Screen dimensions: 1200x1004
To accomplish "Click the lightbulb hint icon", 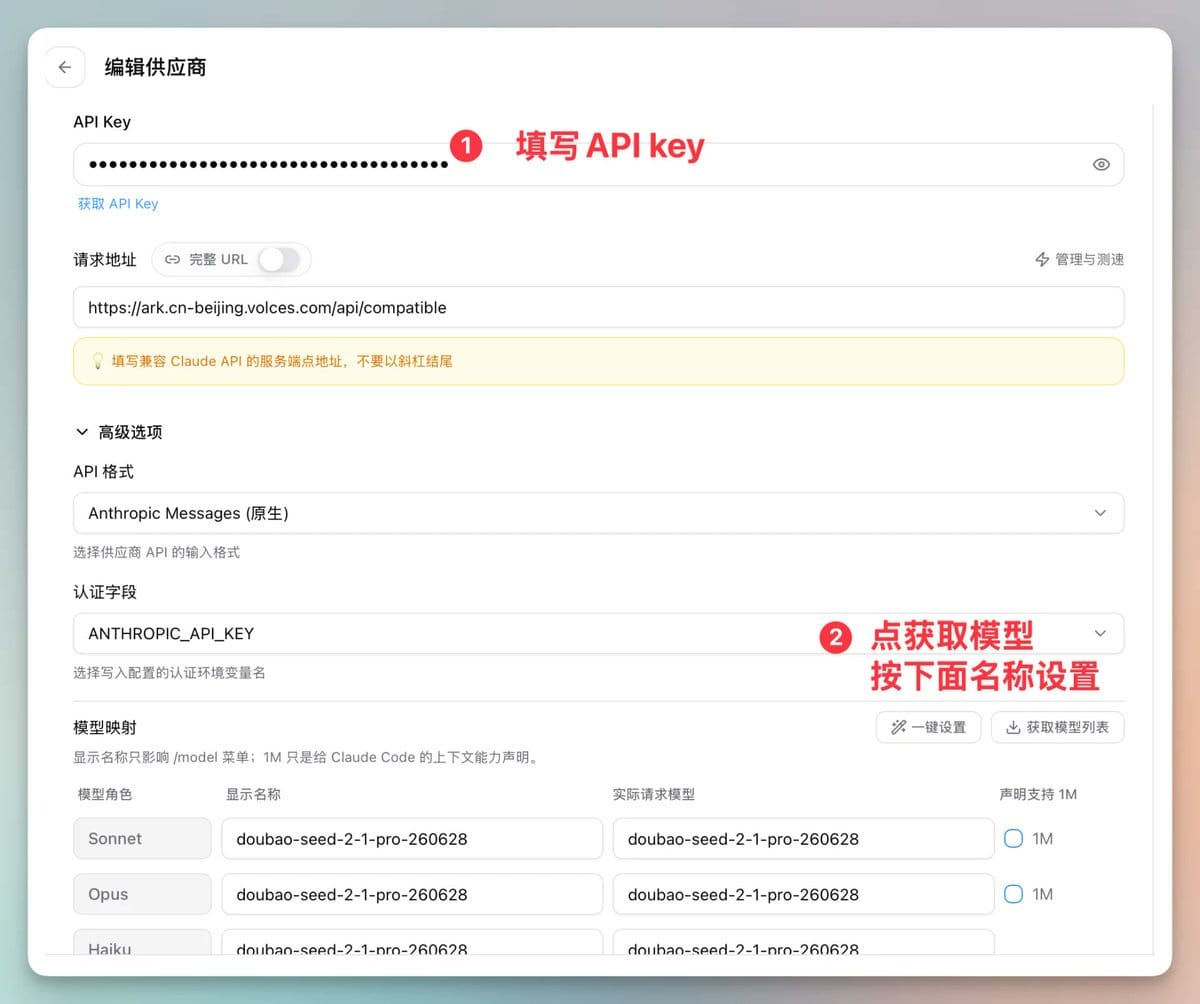I will click(98, 361).
